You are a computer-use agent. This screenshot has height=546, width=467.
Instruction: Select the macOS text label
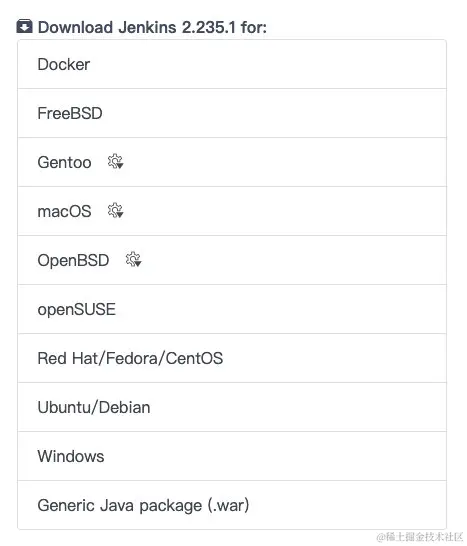tap(64, 211)
